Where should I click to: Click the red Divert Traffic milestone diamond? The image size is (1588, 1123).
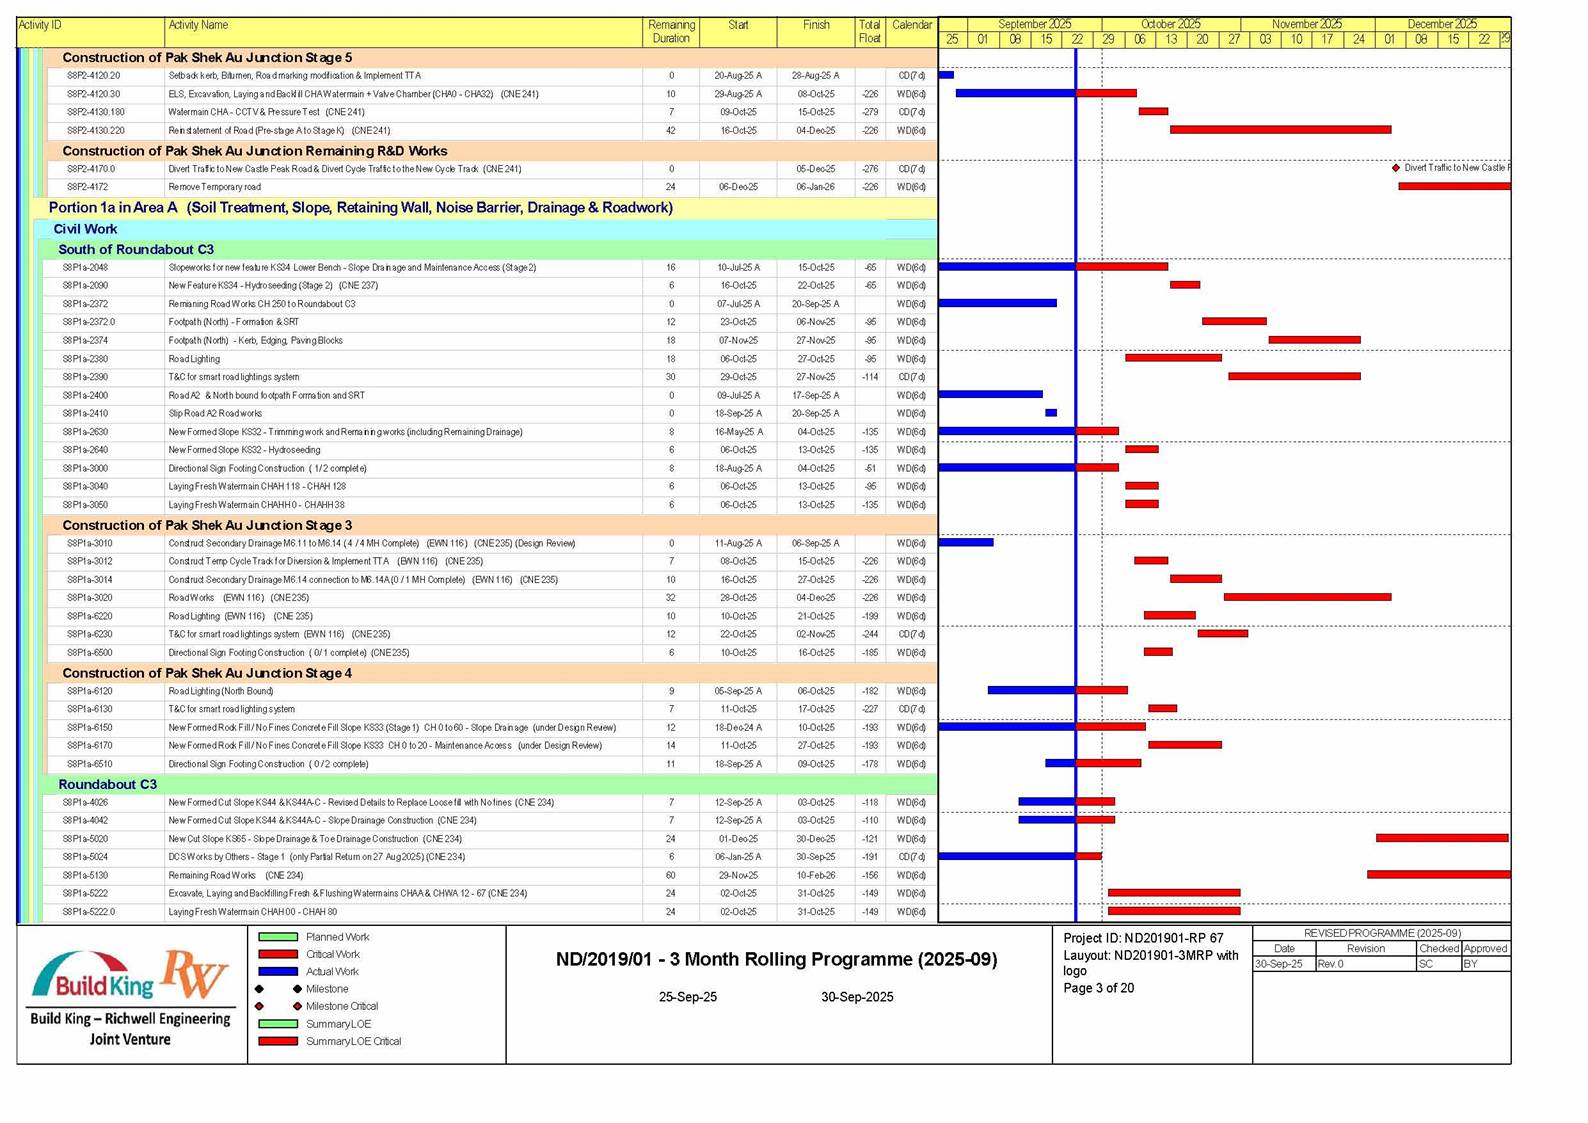(x=1396, y=168)
